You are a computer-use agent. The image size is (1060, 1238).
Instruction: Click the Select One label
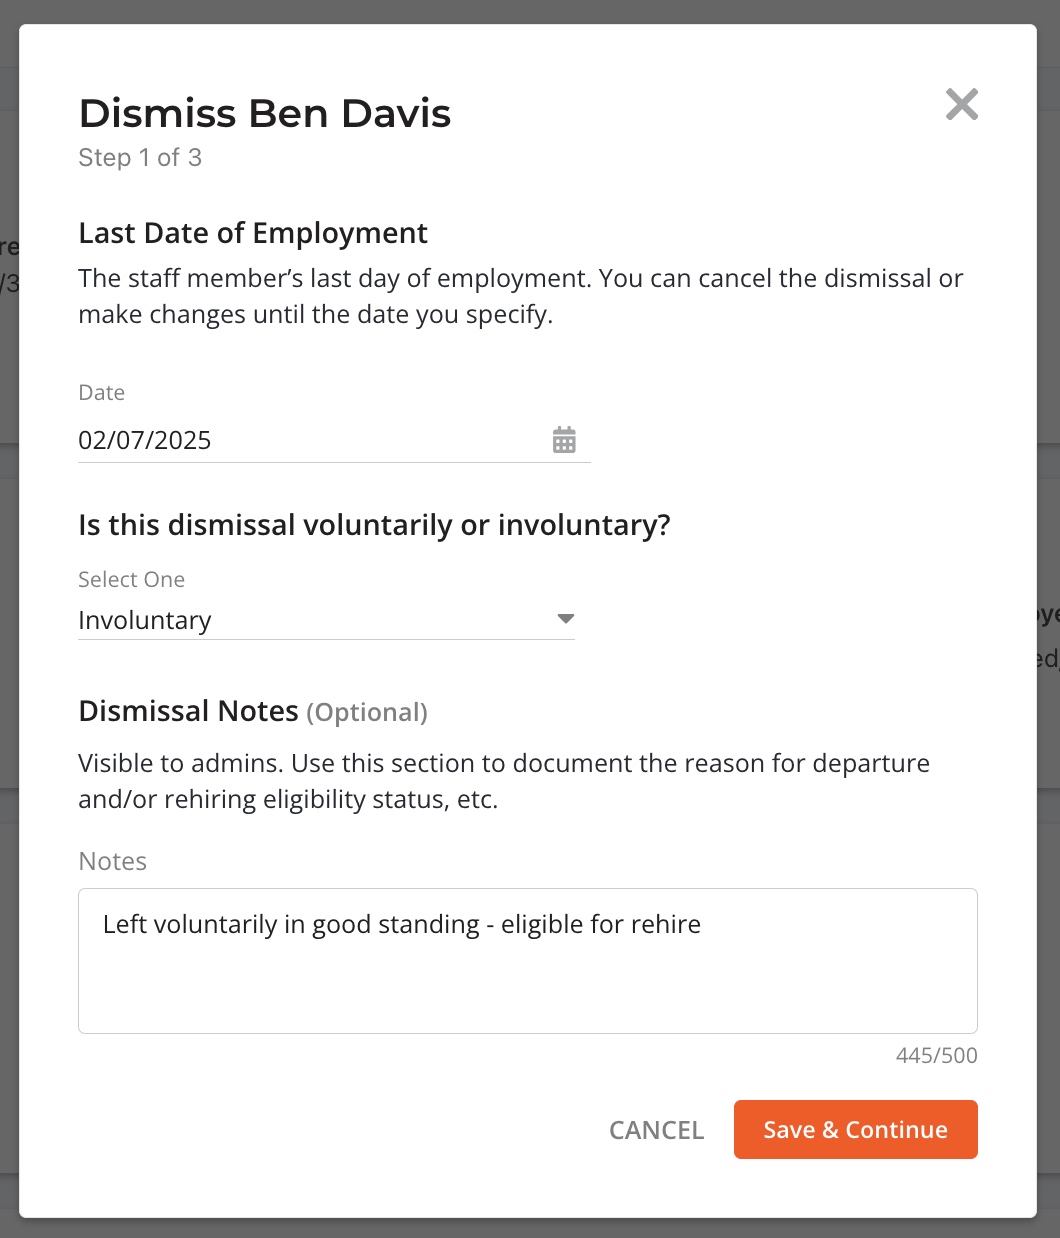pos(131,580)
